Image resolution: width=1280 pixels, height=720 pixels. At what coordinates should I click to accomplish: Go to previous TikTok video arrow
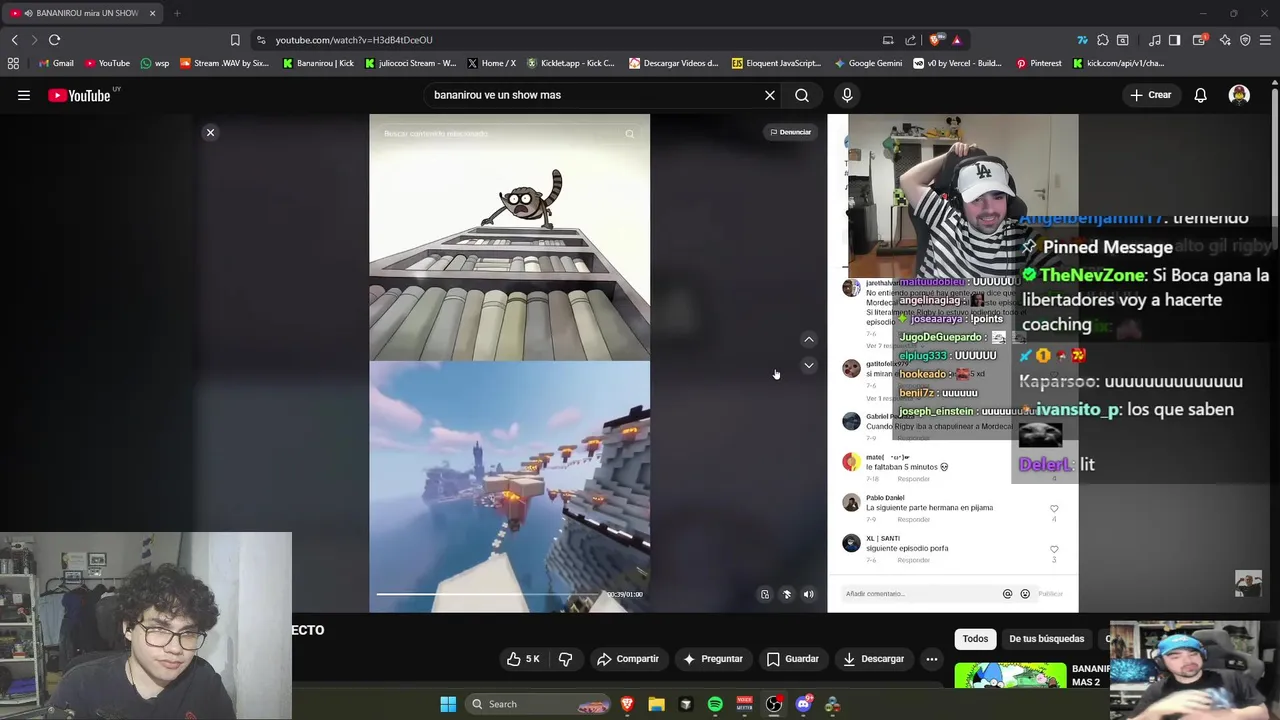[x=809, y=340]
